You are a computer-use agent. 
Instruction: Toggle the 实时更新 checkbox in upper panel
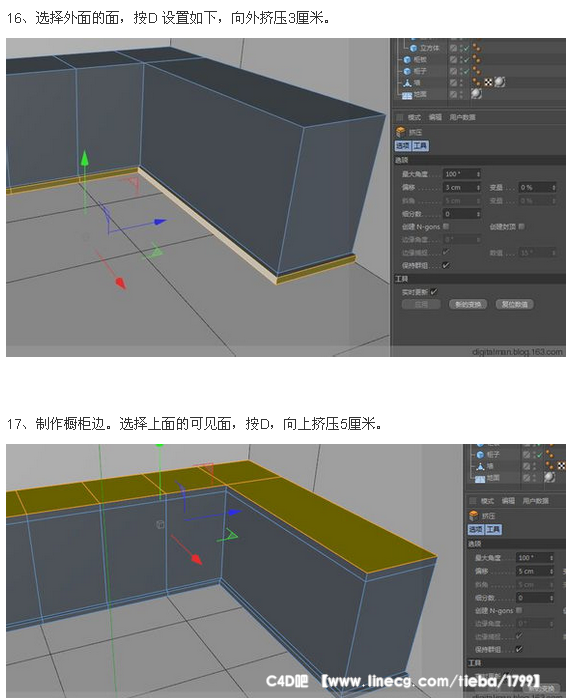(x=434, y=292)
